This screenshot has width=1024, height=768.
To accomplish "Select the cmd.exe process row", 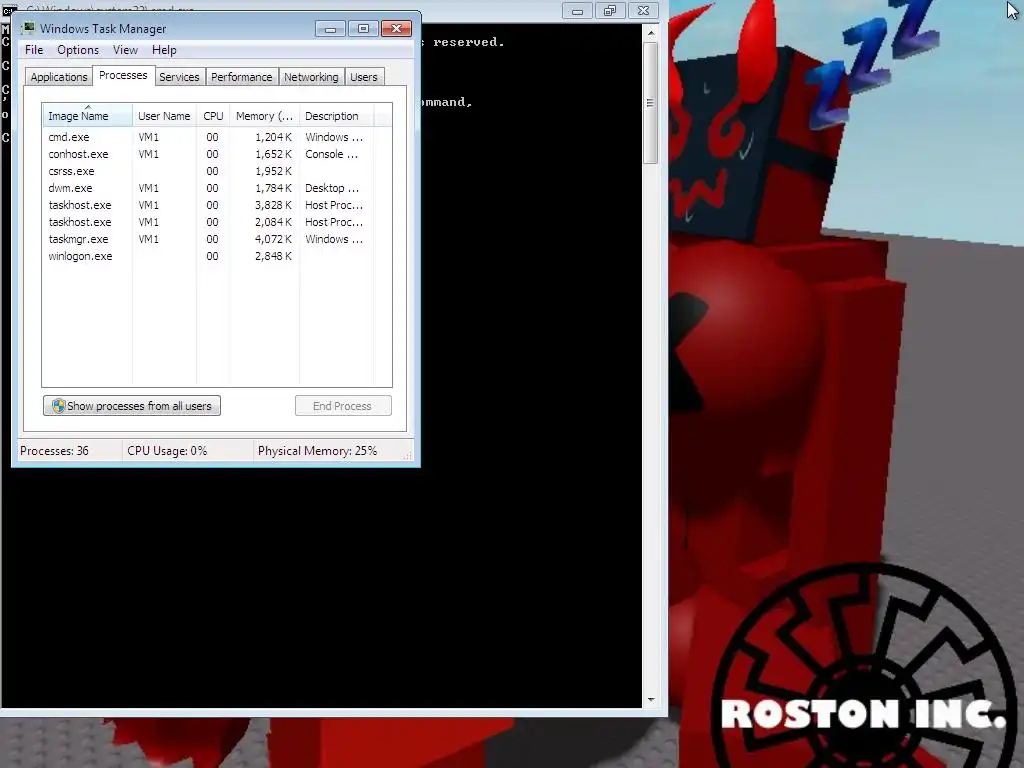I will tap(217, 137).
